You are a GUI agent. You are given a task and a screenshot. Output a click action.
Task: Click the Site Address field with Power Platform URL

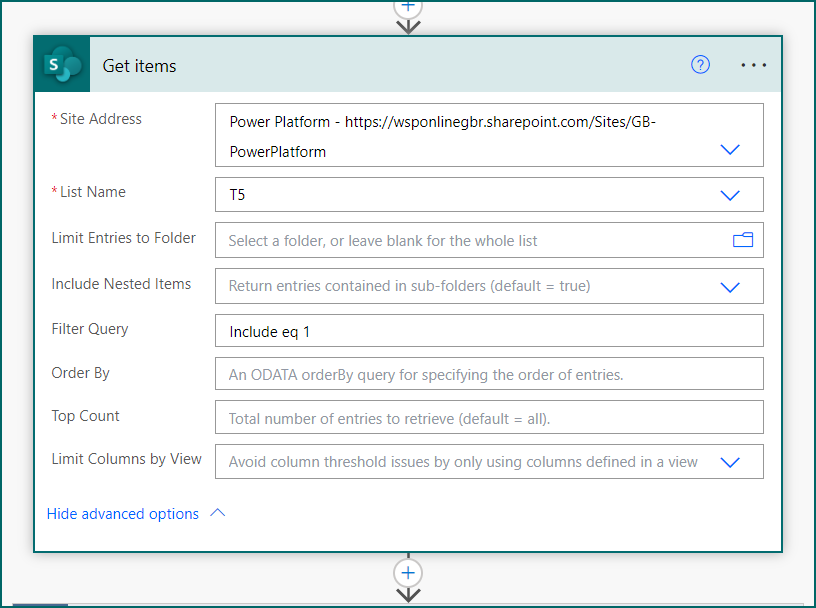[x=489, y=135]
